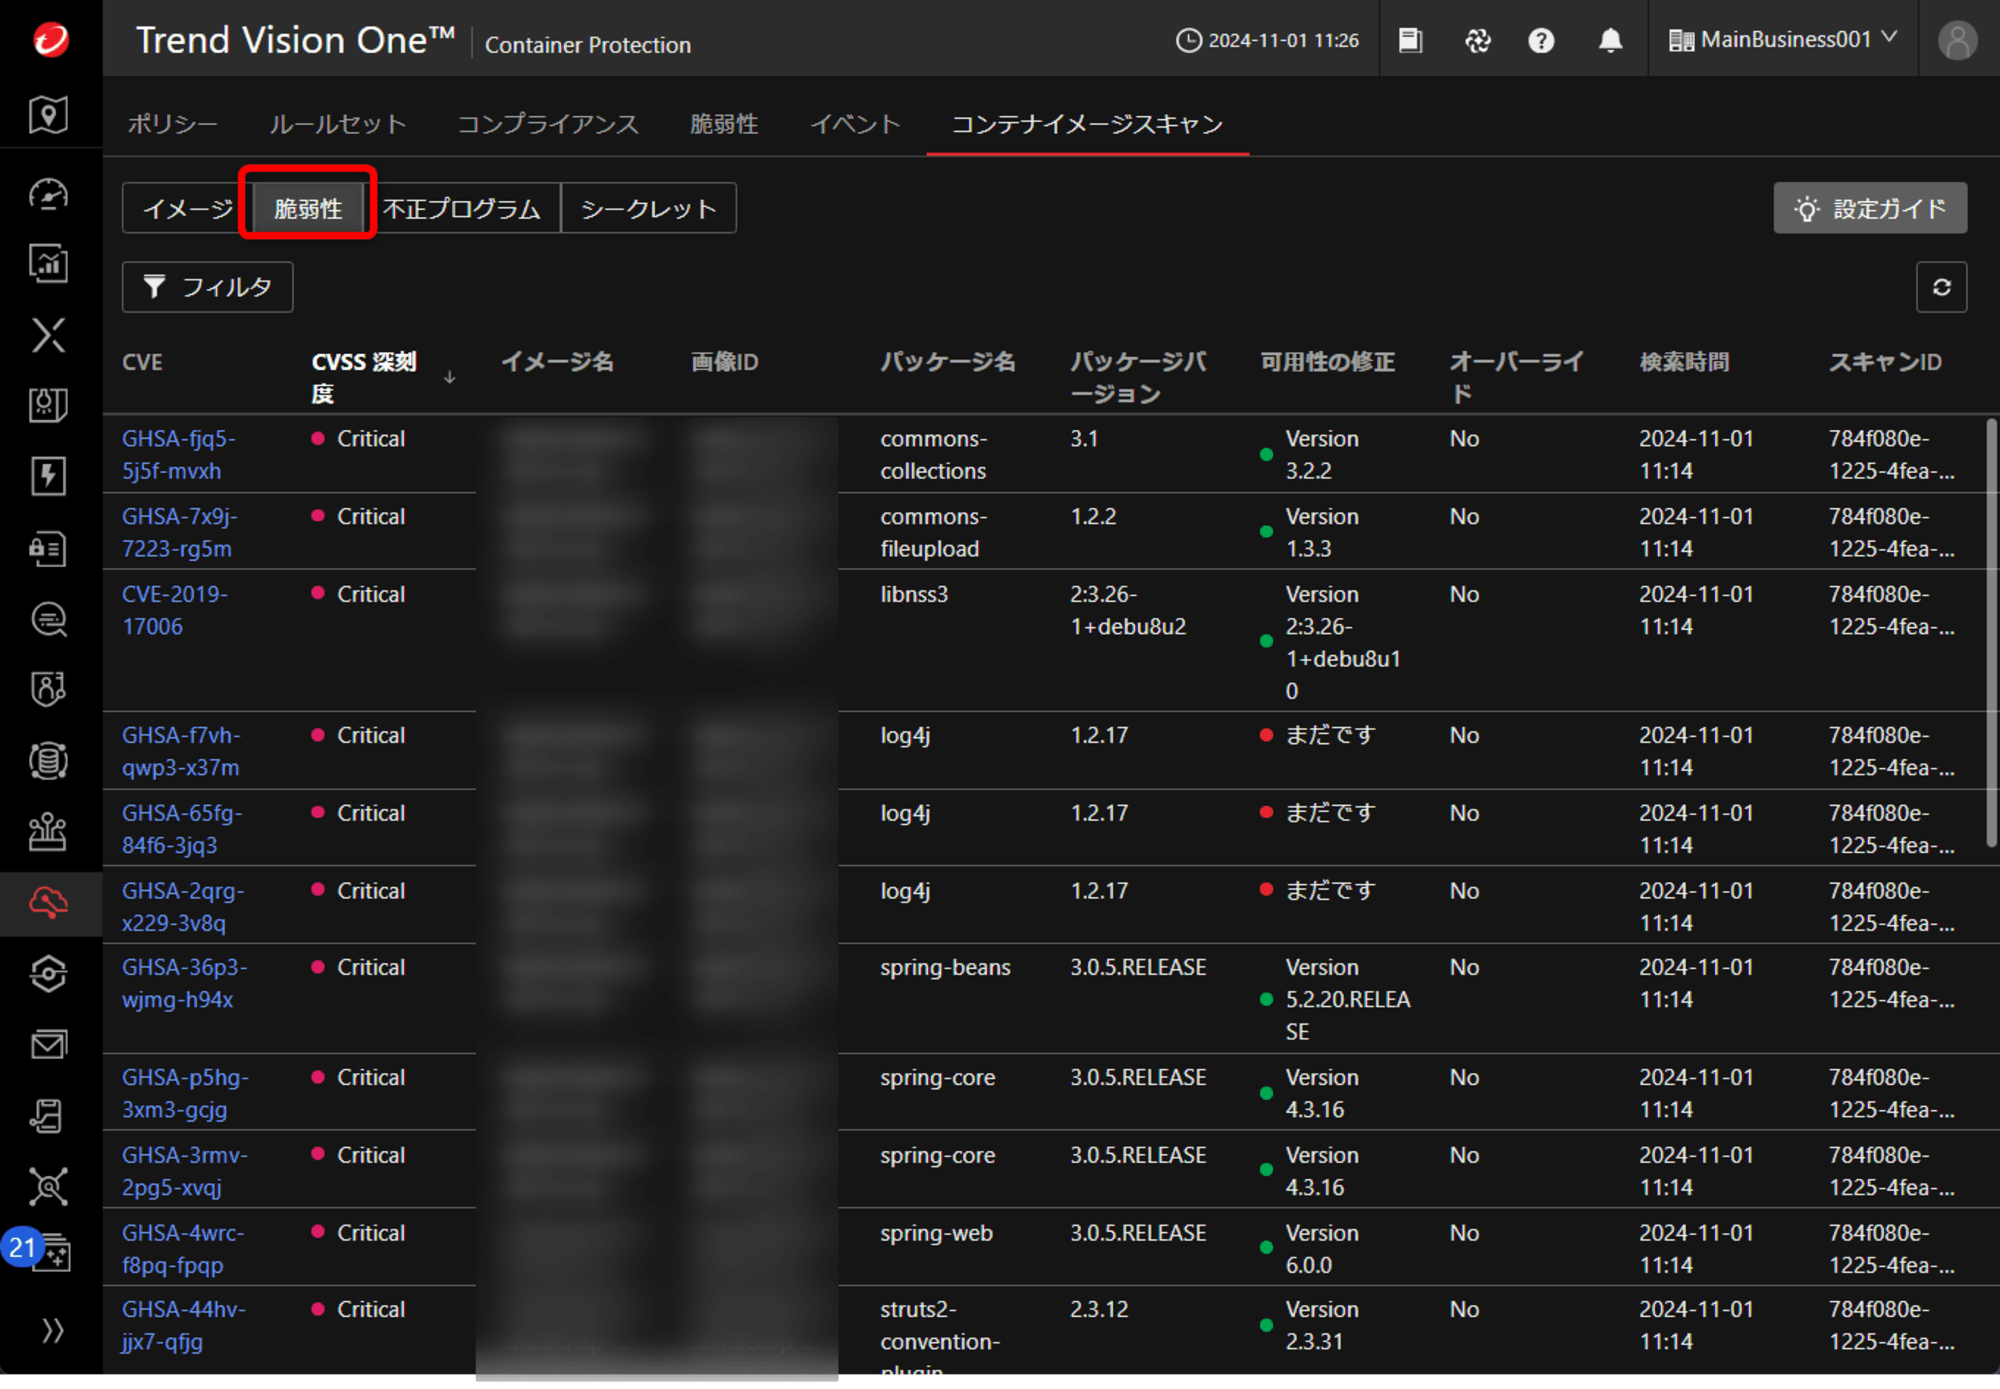Select the イメージ sub-tab button
2000x1389 pixels.
click(x=187, y=208)
